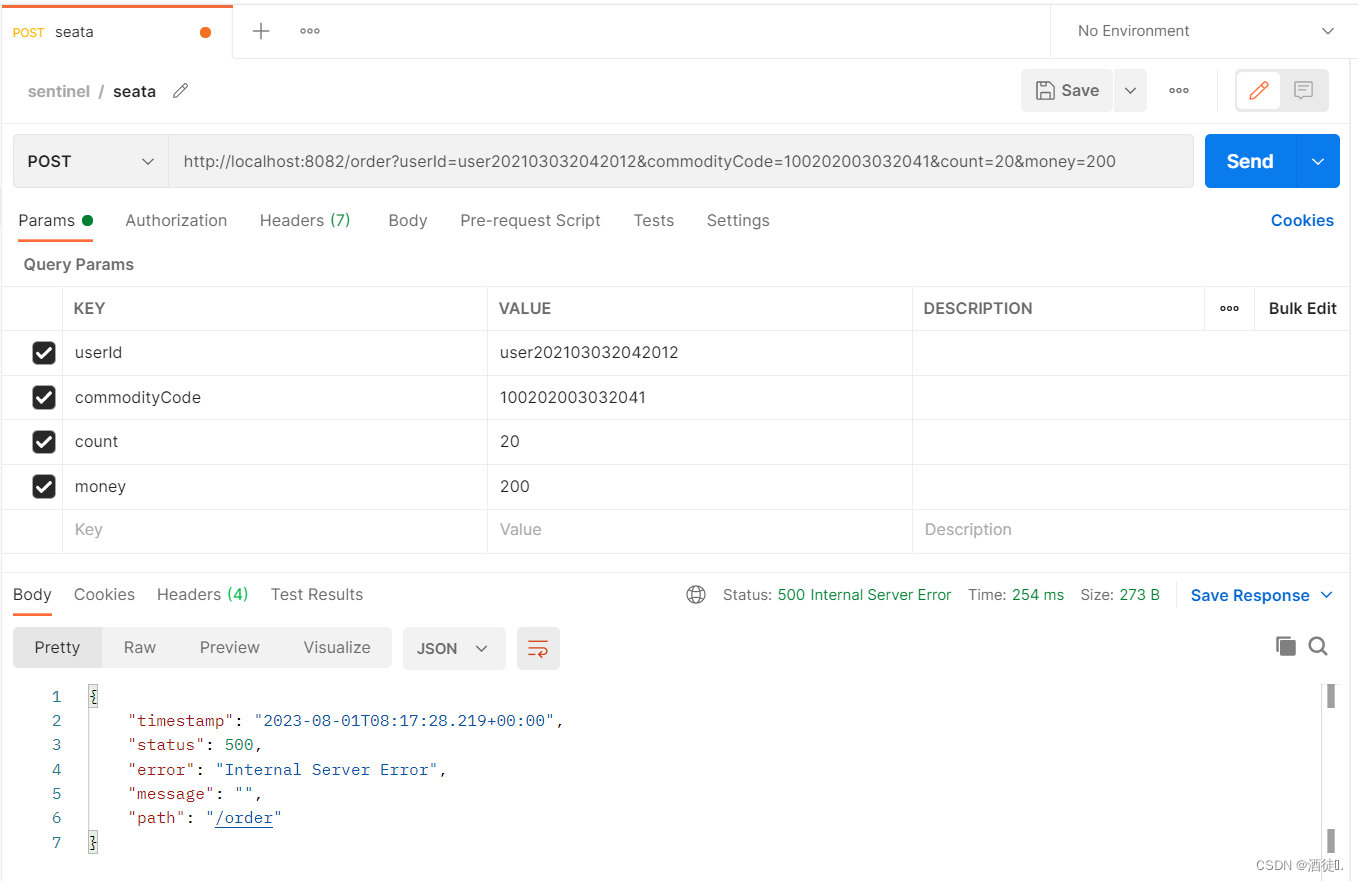1358x881 pixels.
Task: Click the network globe icon near Status
Action: point(696,594)
